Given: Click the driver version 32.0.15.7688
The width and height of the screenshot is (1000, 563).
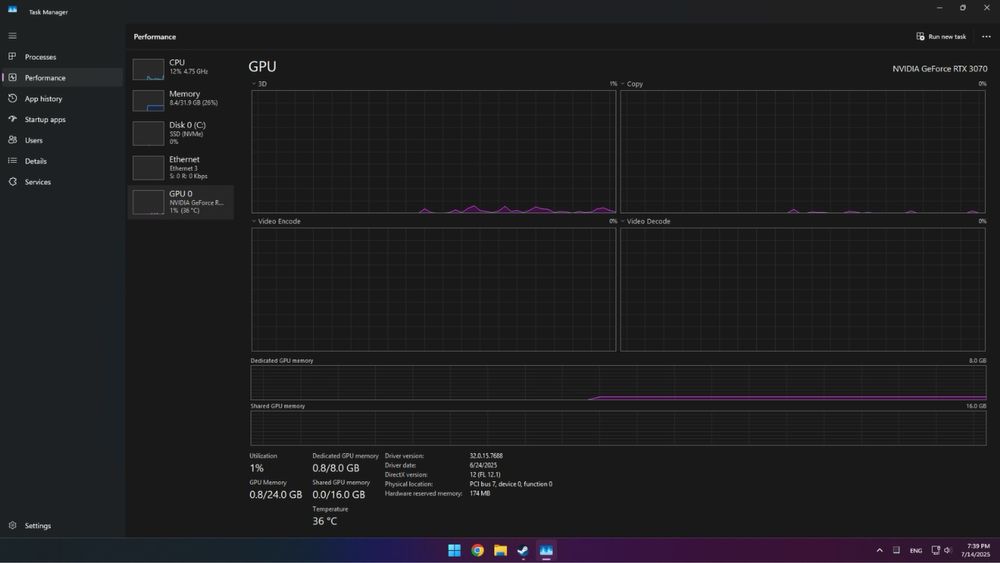Looking at the screenshot, I should [x=486, y=456].
